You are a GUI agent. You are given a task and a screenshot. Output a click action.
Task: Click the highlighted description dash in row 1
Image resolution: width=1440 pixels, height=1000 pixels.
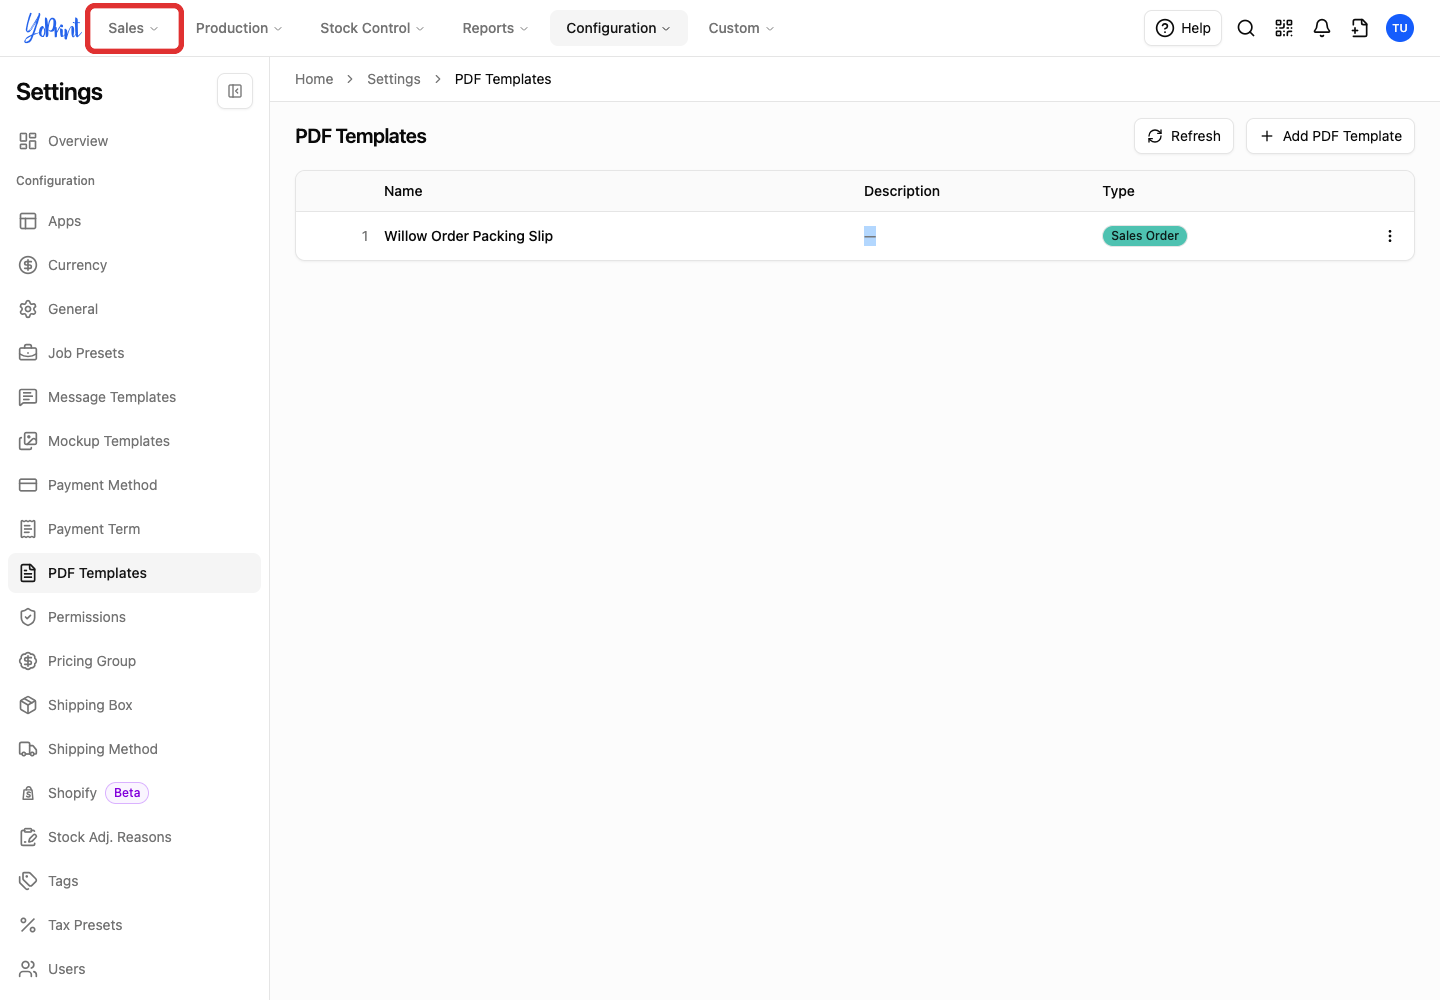click(870, 236)
